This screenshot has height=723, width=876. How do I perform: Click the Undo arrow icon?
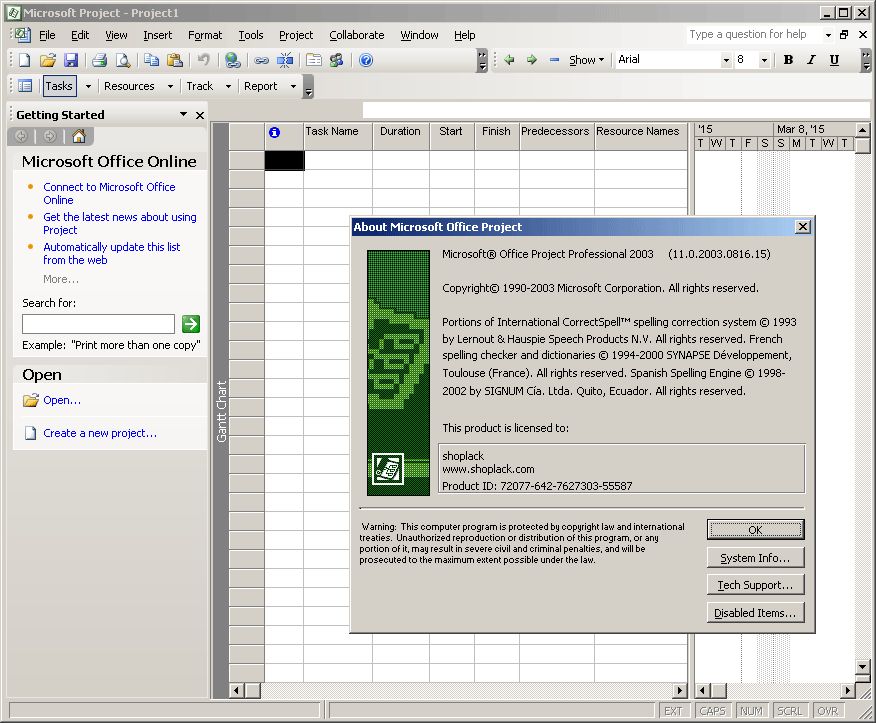(203, 60)
